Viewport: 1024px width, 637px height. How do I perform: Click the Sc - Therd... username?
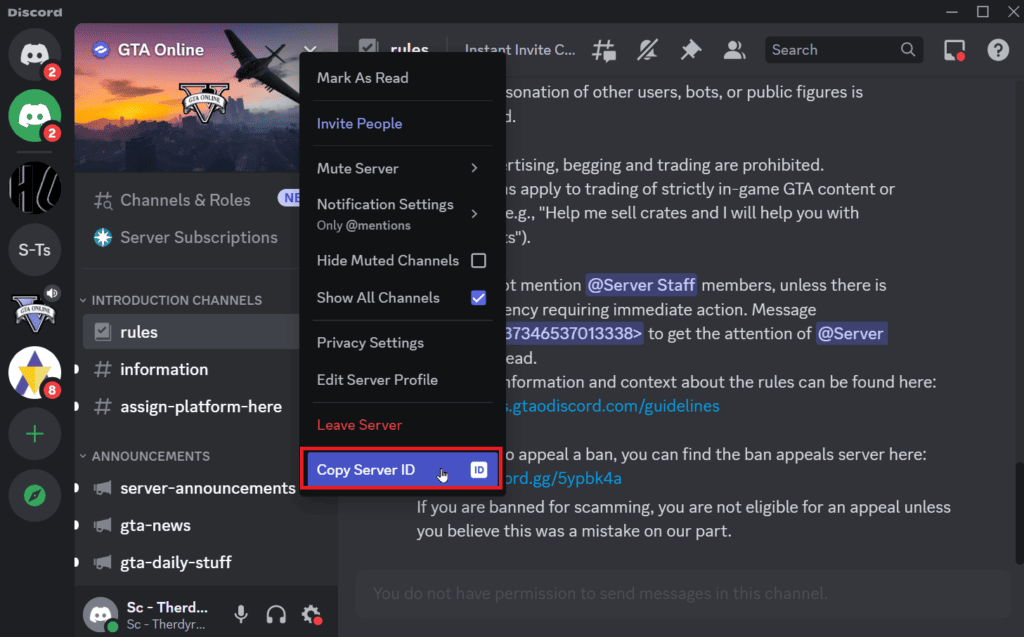coord(167,608)
